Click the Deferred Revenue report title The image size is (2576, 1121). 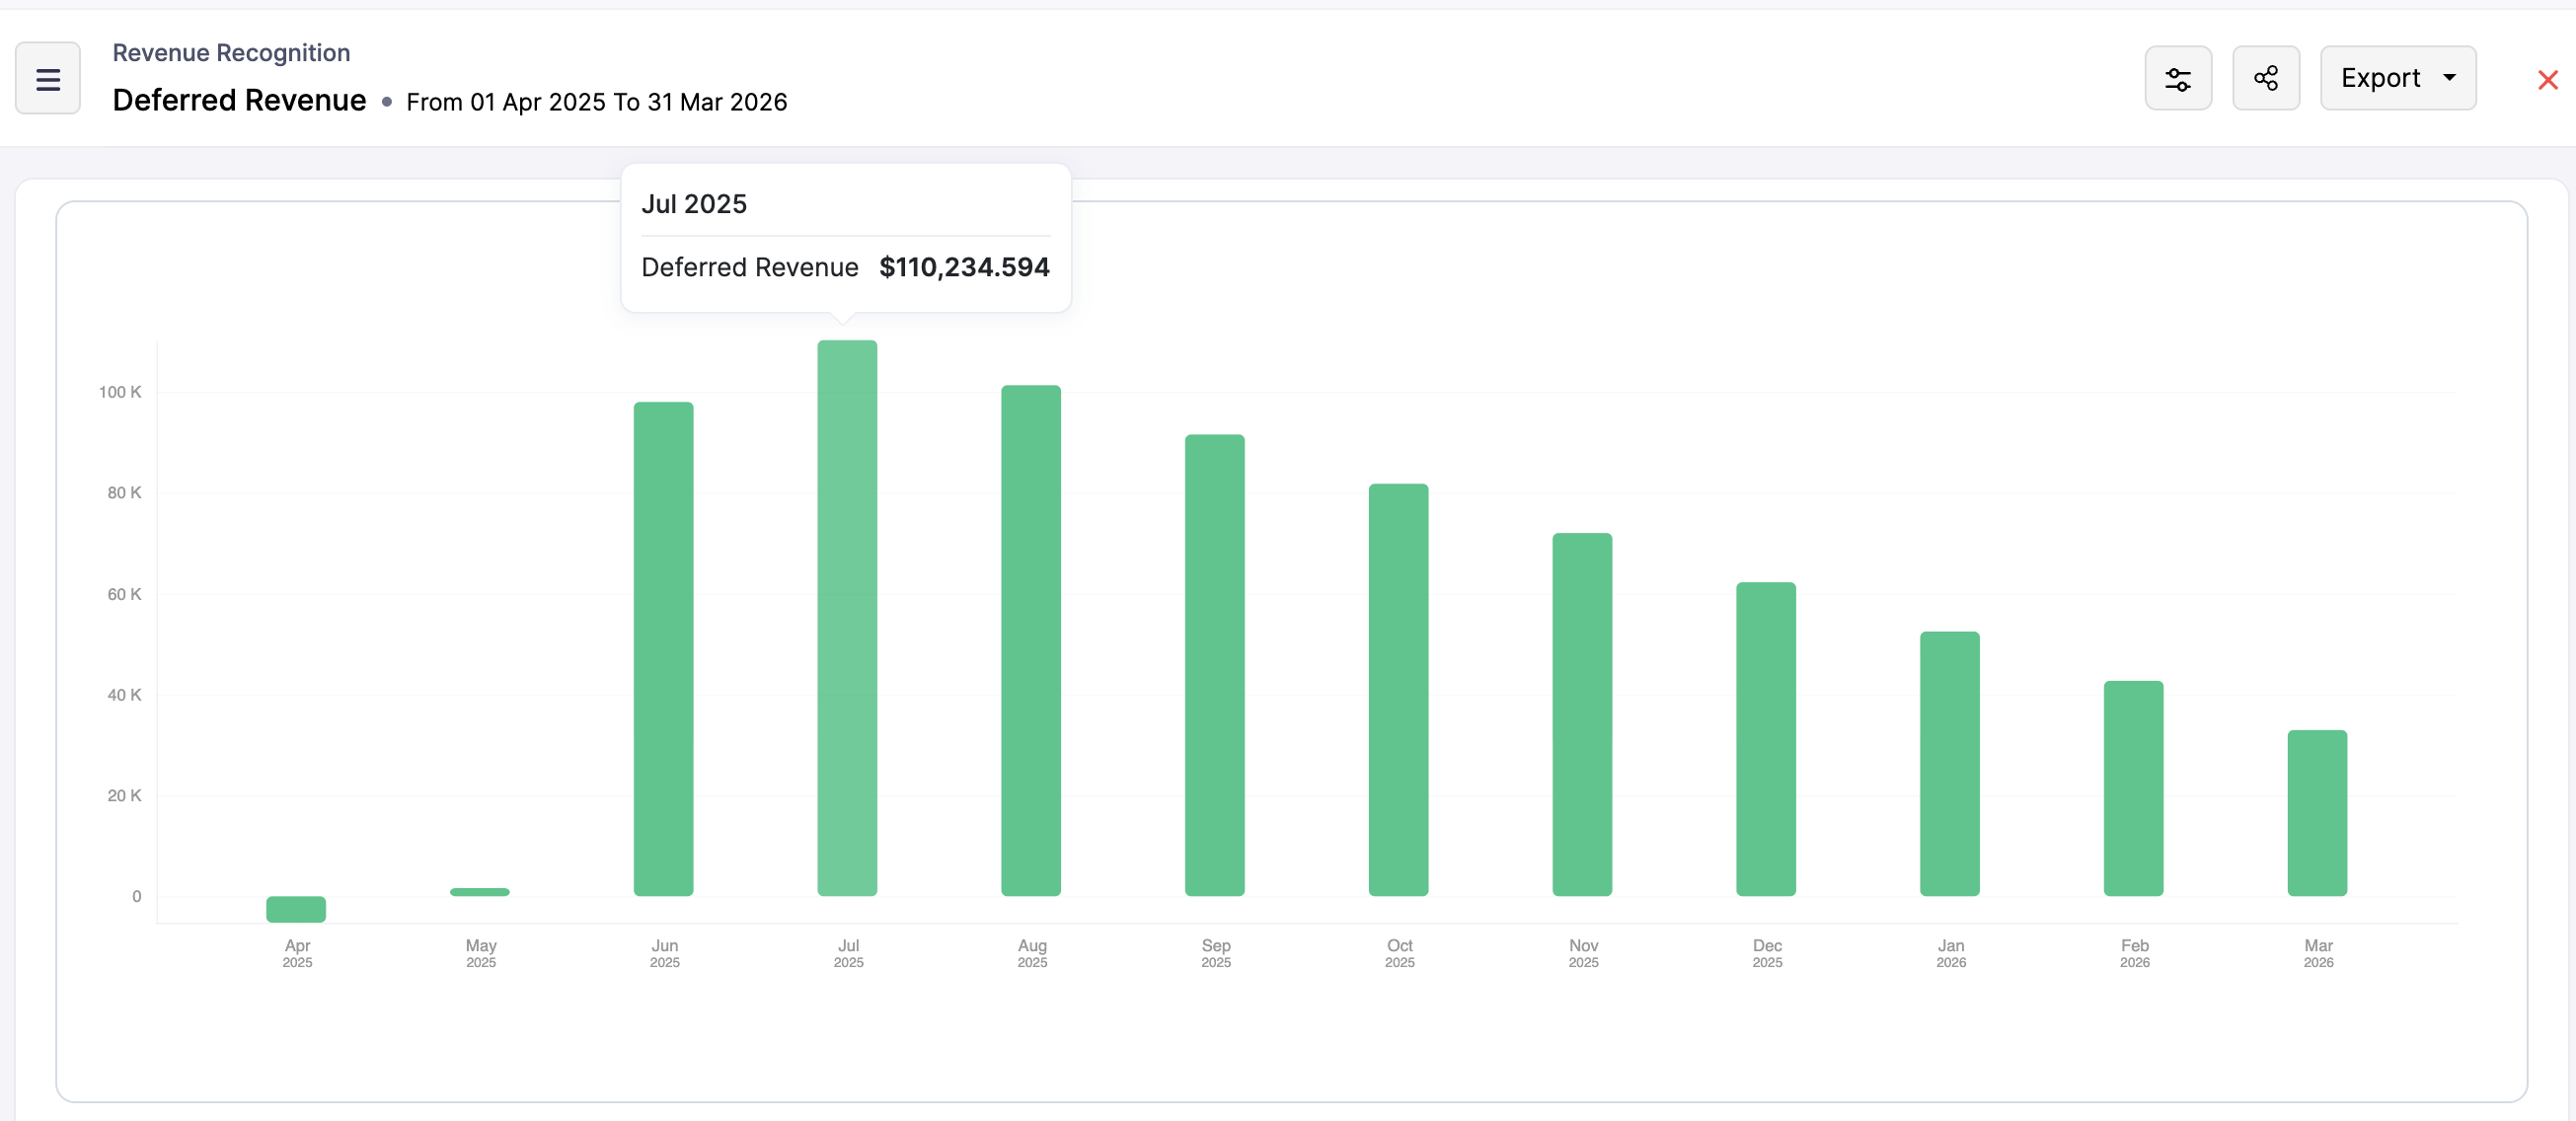pyautogui.click(x=239, y=100)
